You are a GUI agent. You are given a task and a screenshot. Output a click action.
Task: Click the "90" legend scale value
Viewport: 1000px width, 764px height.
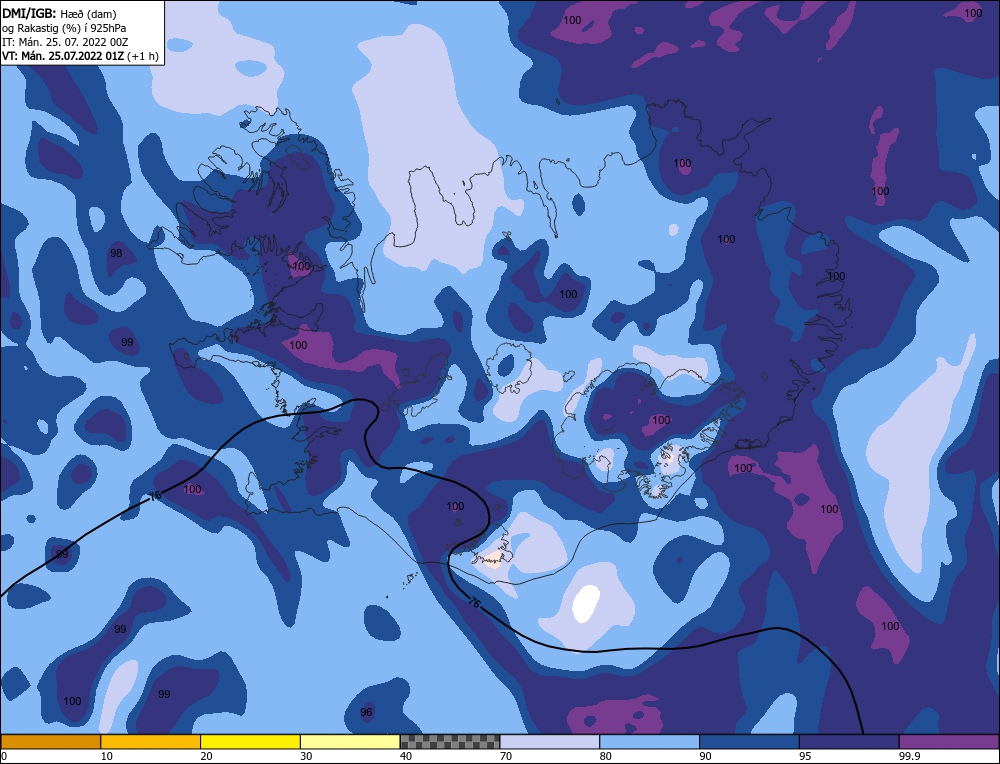pos(706,756)
